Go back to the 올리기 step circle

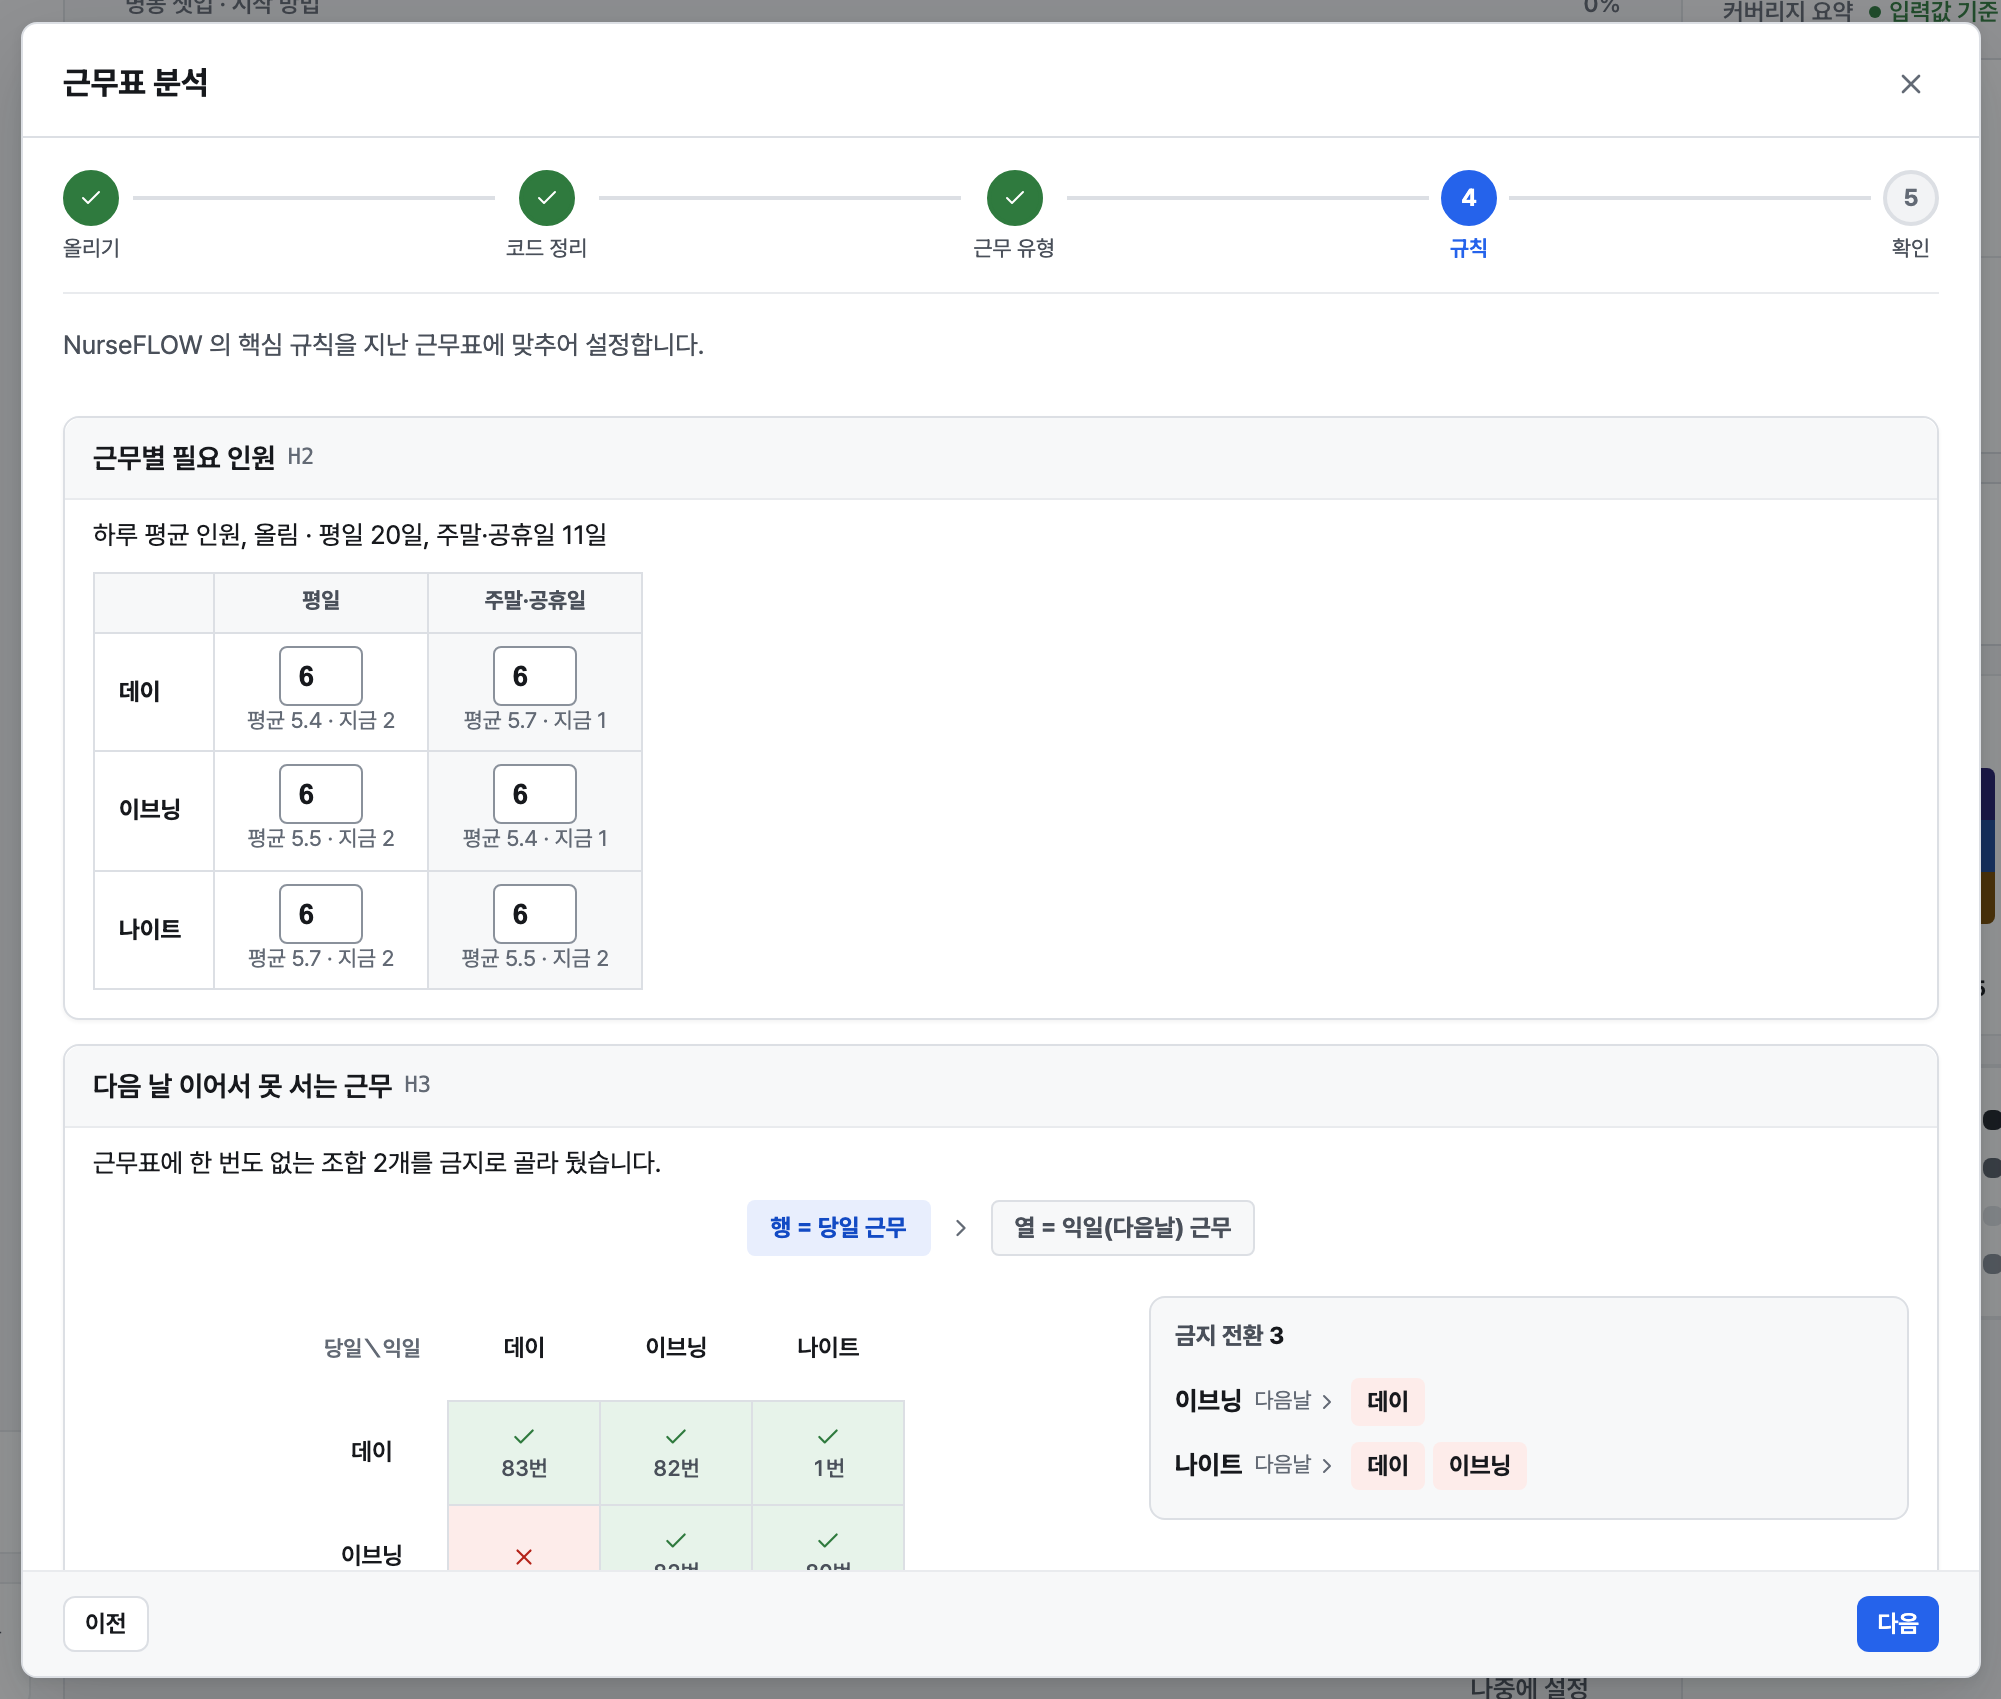(x=91, y=198)
